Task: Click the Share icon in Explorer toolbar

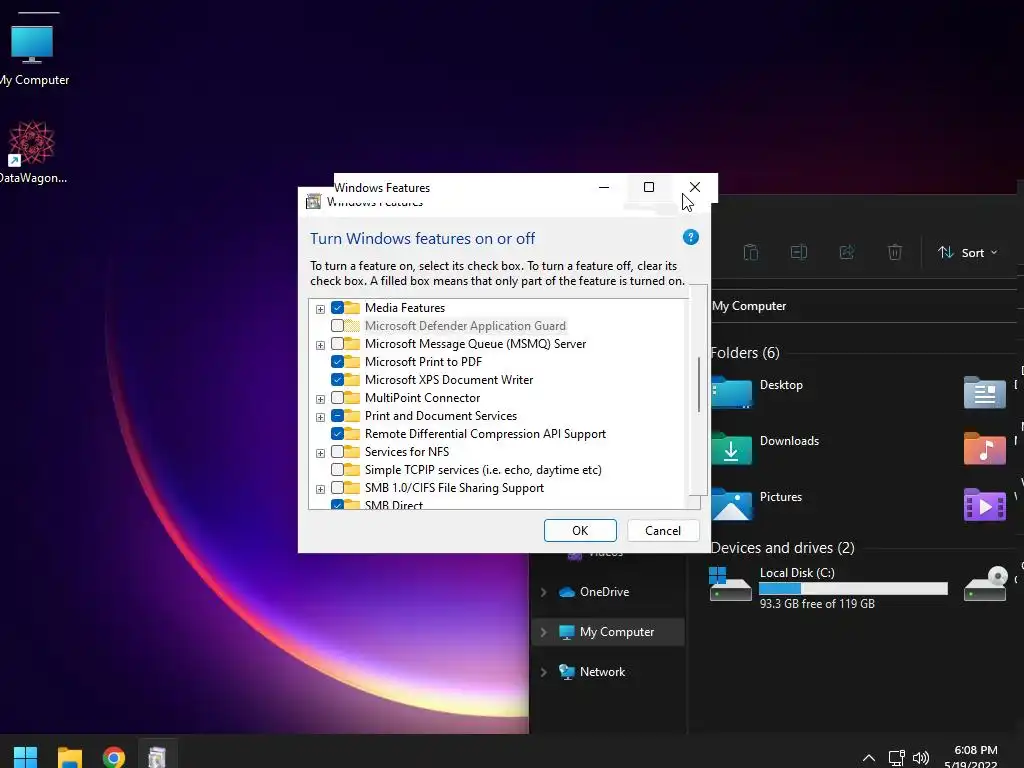Action: pyautogui.click(x=846, y=252)
